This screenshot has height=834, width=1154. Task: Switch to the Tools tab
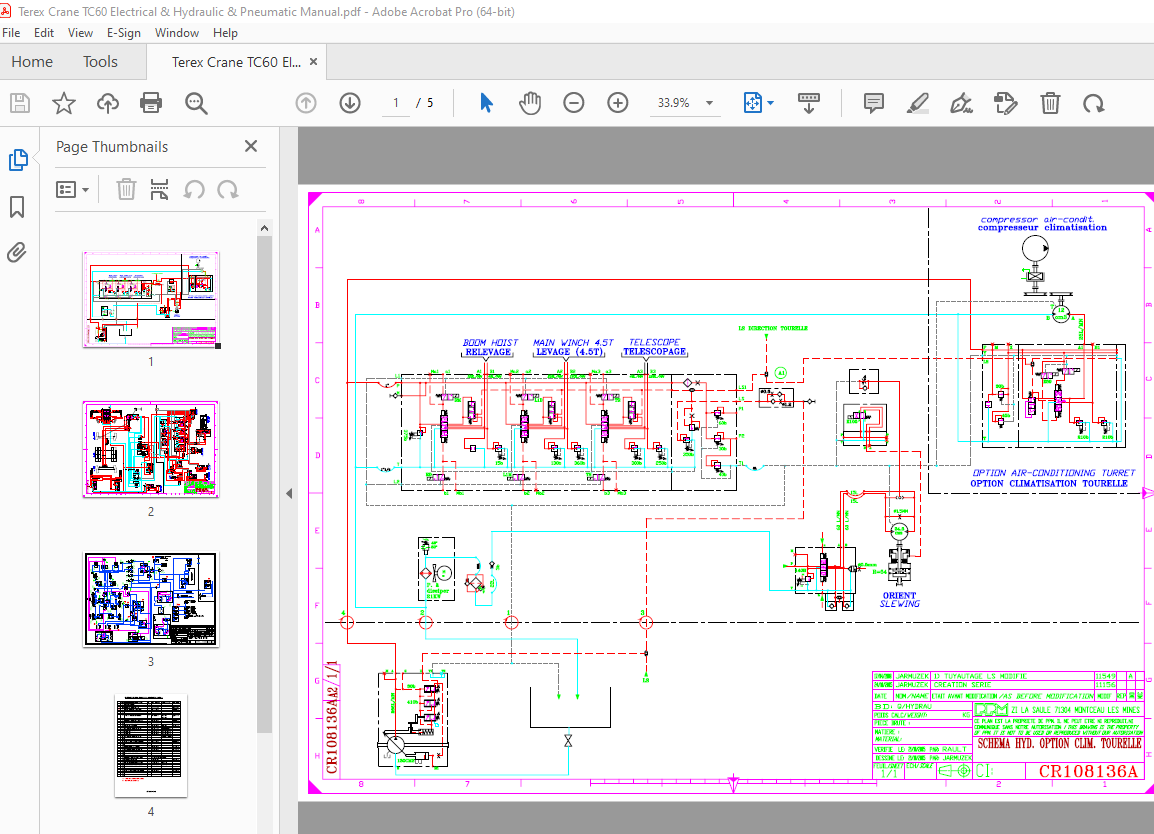pyautogui.click(x=100, y=62)
